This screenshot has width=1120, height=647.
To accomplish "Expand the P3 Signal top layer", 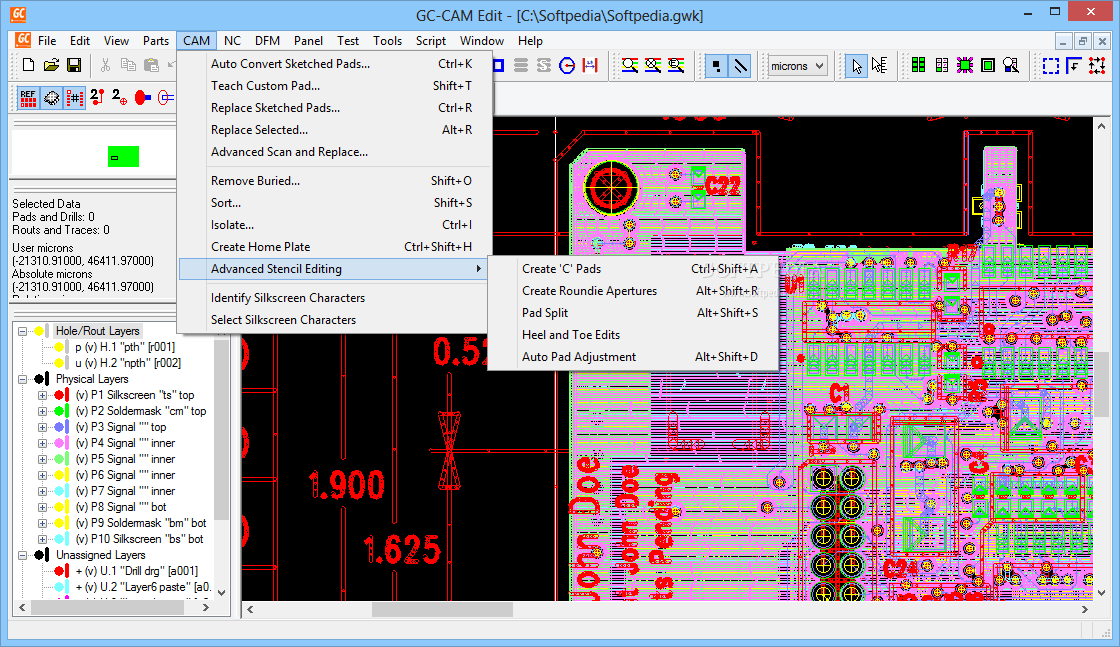I will coord(42,427).
